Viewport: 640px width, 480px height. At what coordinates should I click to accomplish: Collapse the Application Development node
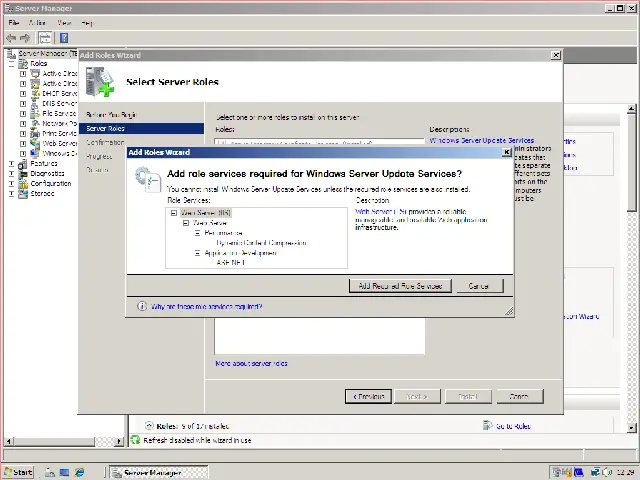(x=198, y=253)
